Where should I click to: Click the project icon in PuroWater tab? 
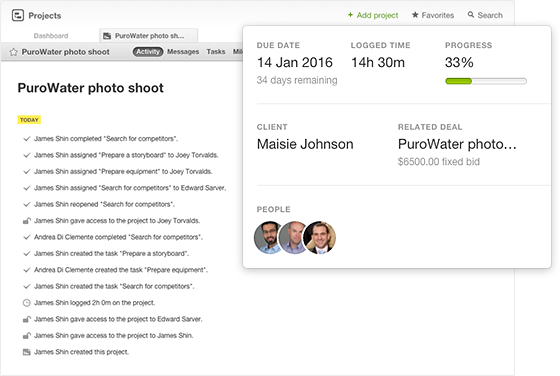click(107, 36)
